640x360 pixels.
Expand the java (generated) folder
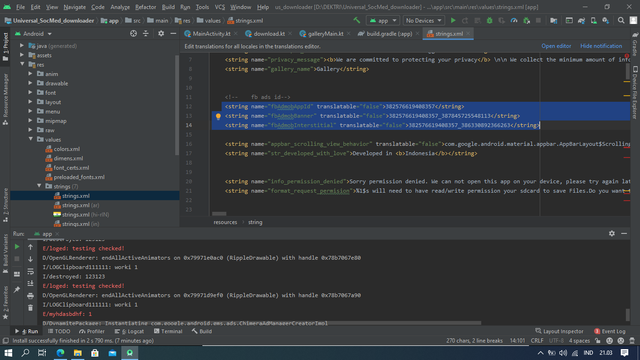pyautogui.click(x=22, y=46)
